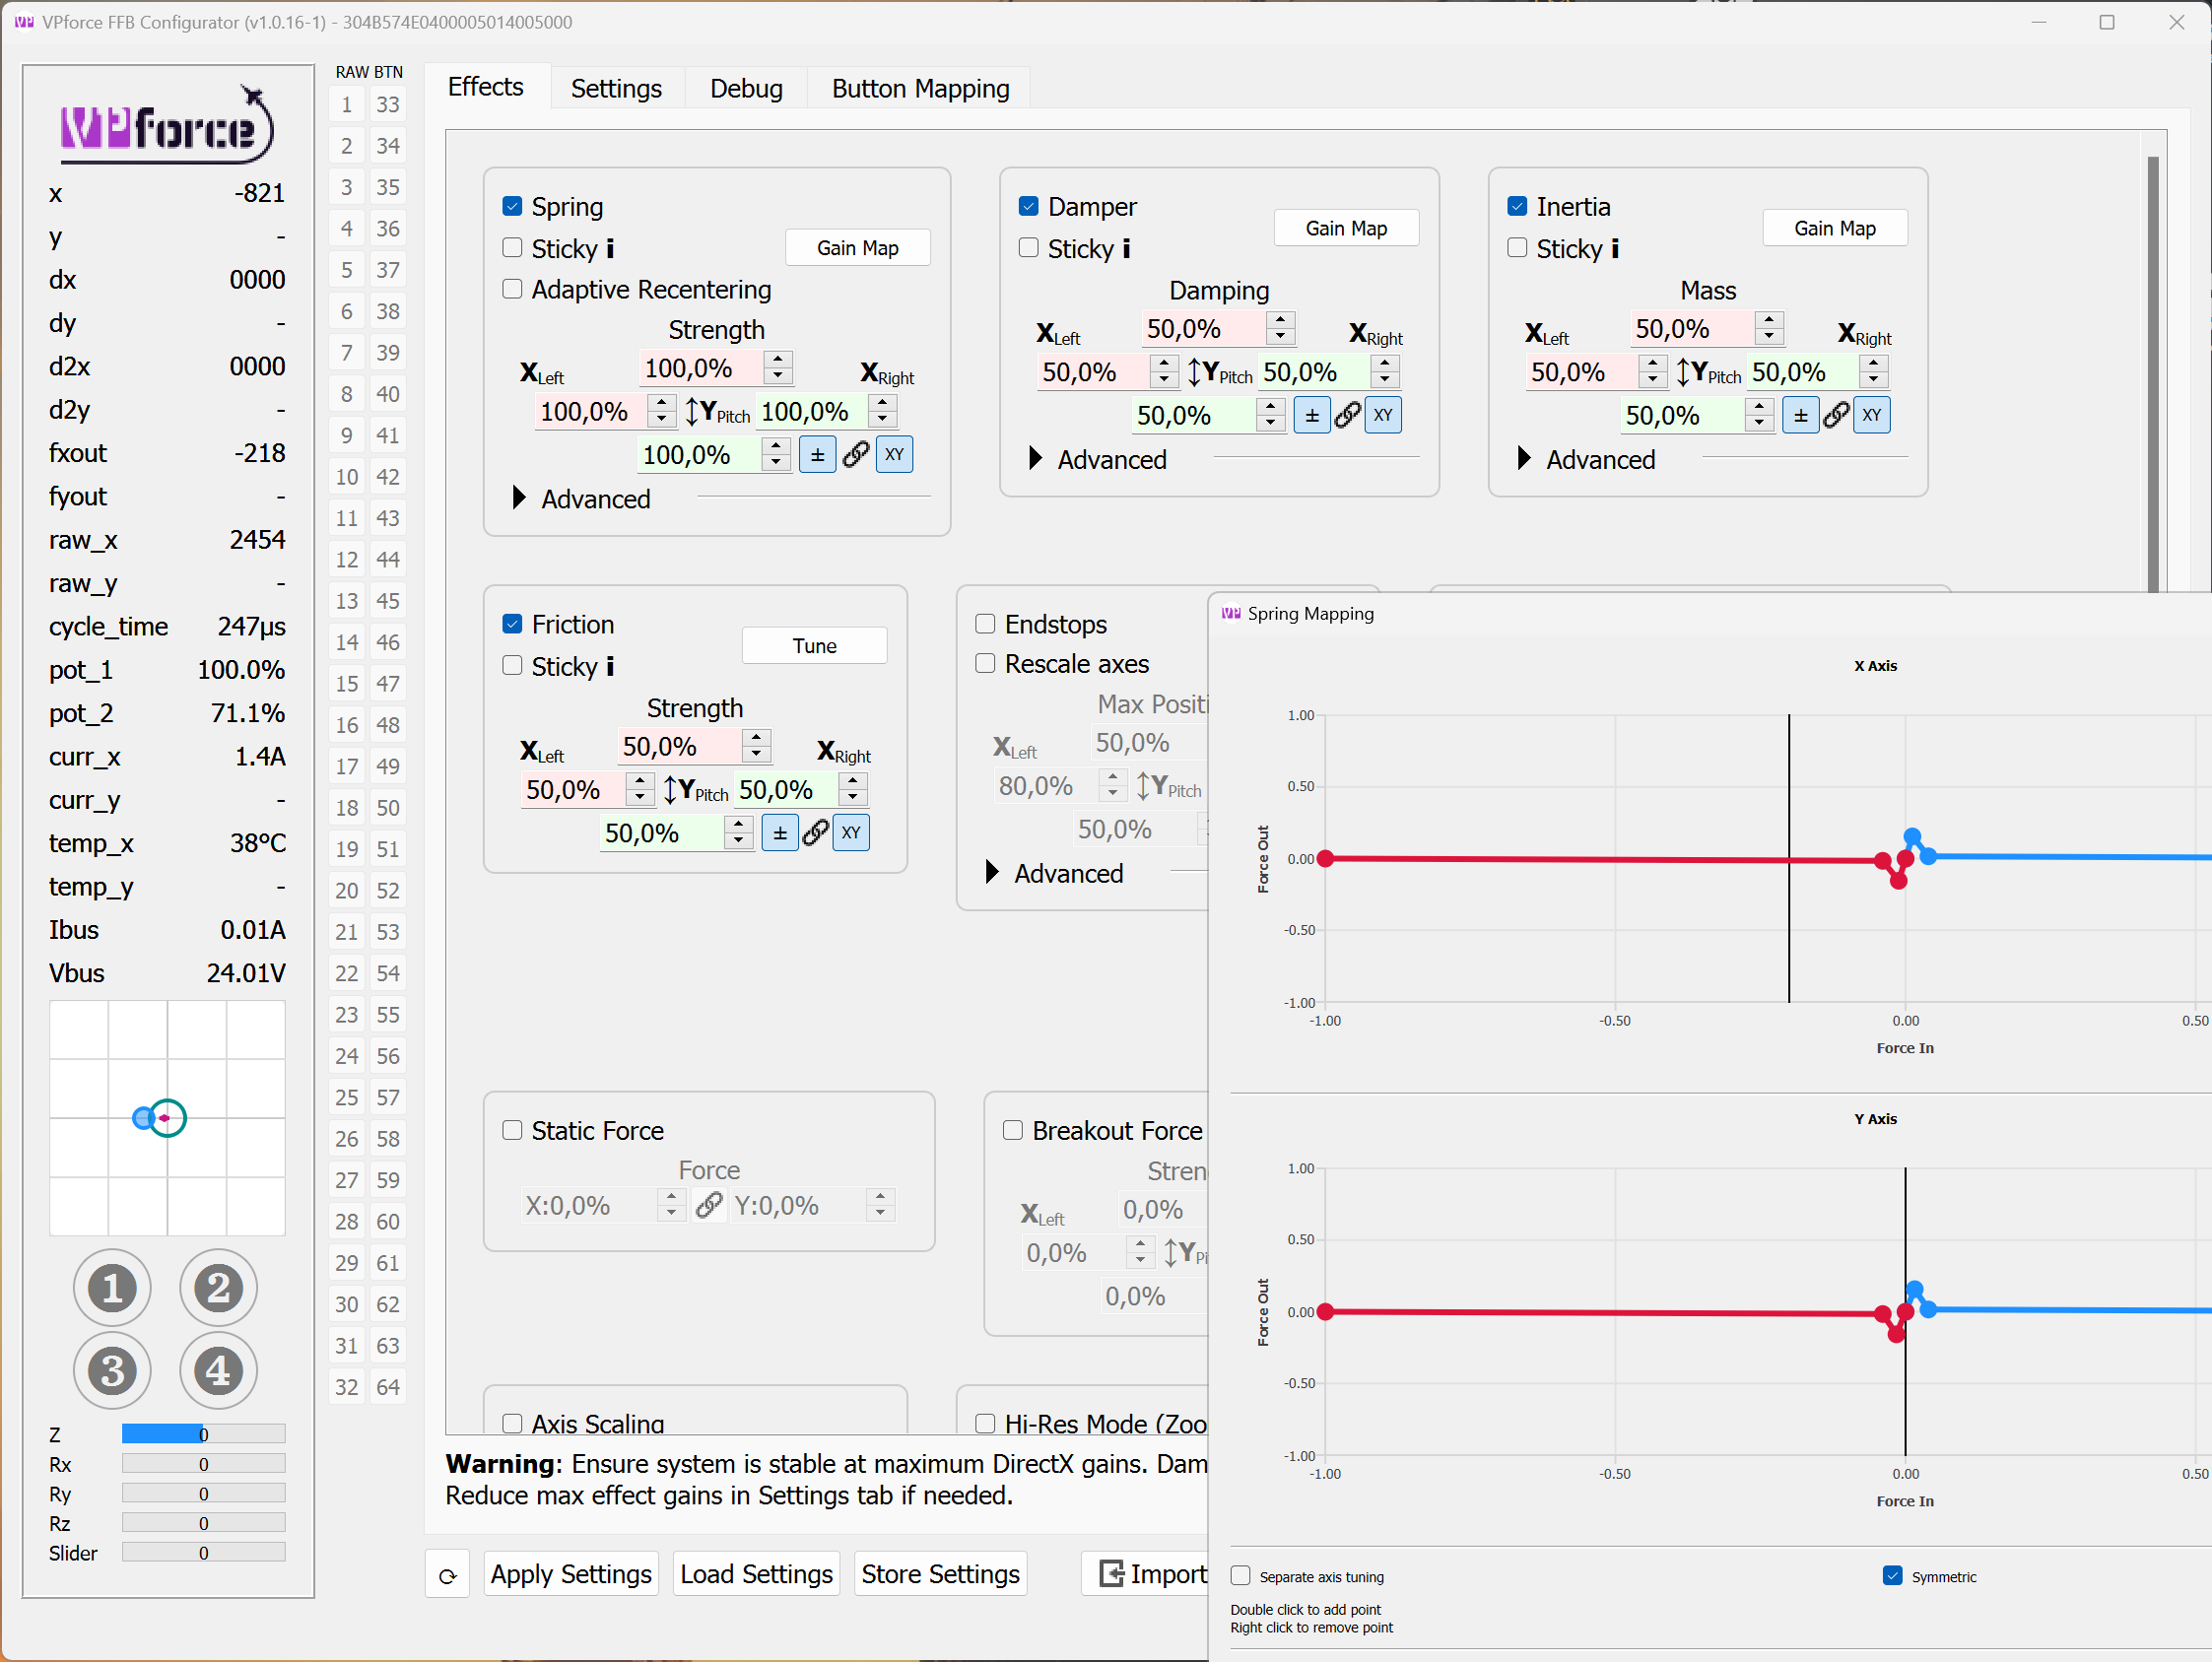The image size is (2212, 1662).
Task: Toggle Endstops checkbox
Action: click(x=985, y=624)
